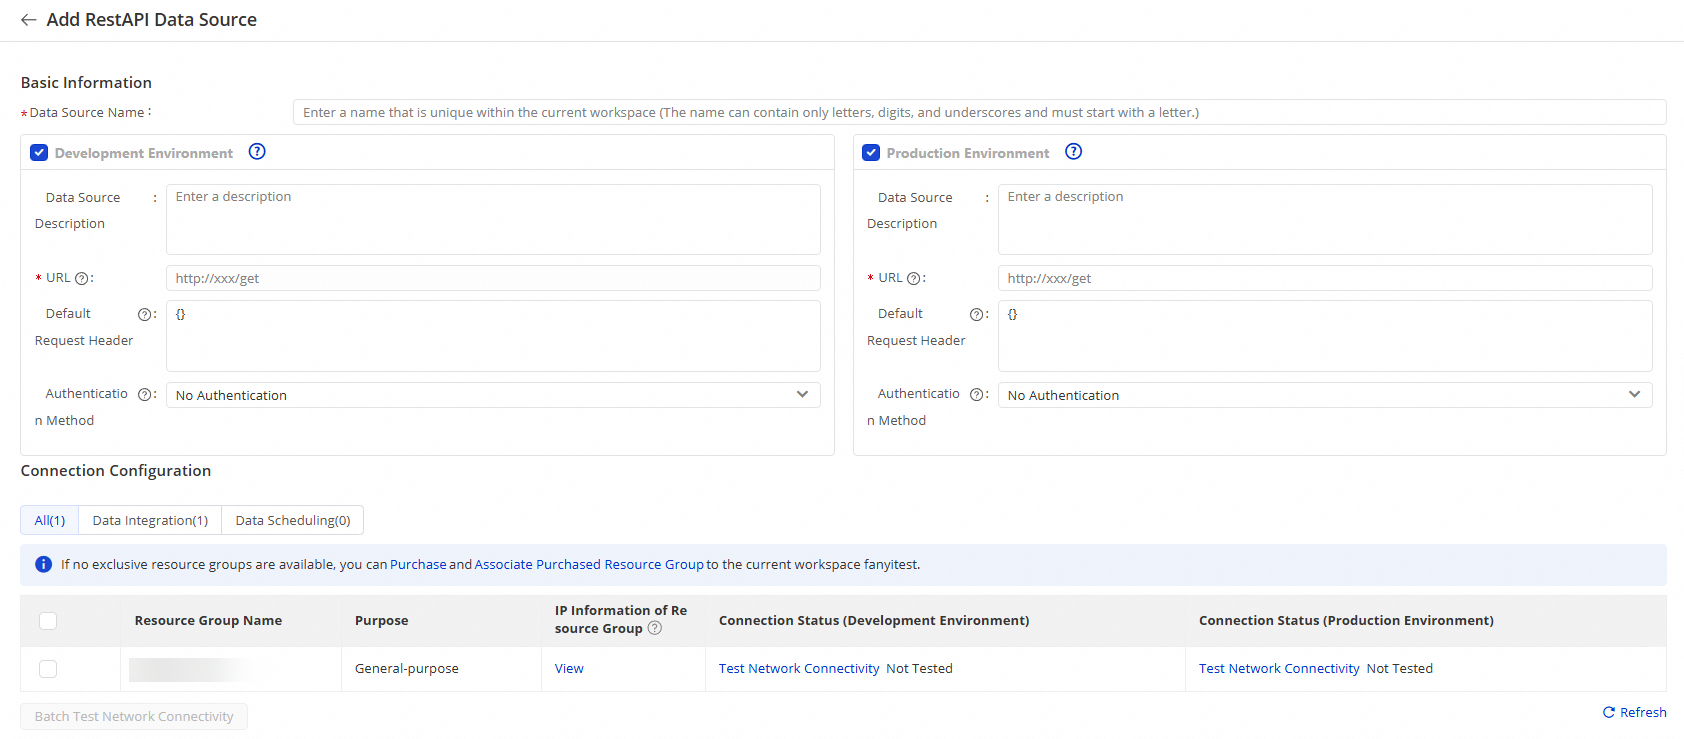Show URL help tooltip in Production Environment
Screen dimensions: 1684x739
[x=913, y=279]
